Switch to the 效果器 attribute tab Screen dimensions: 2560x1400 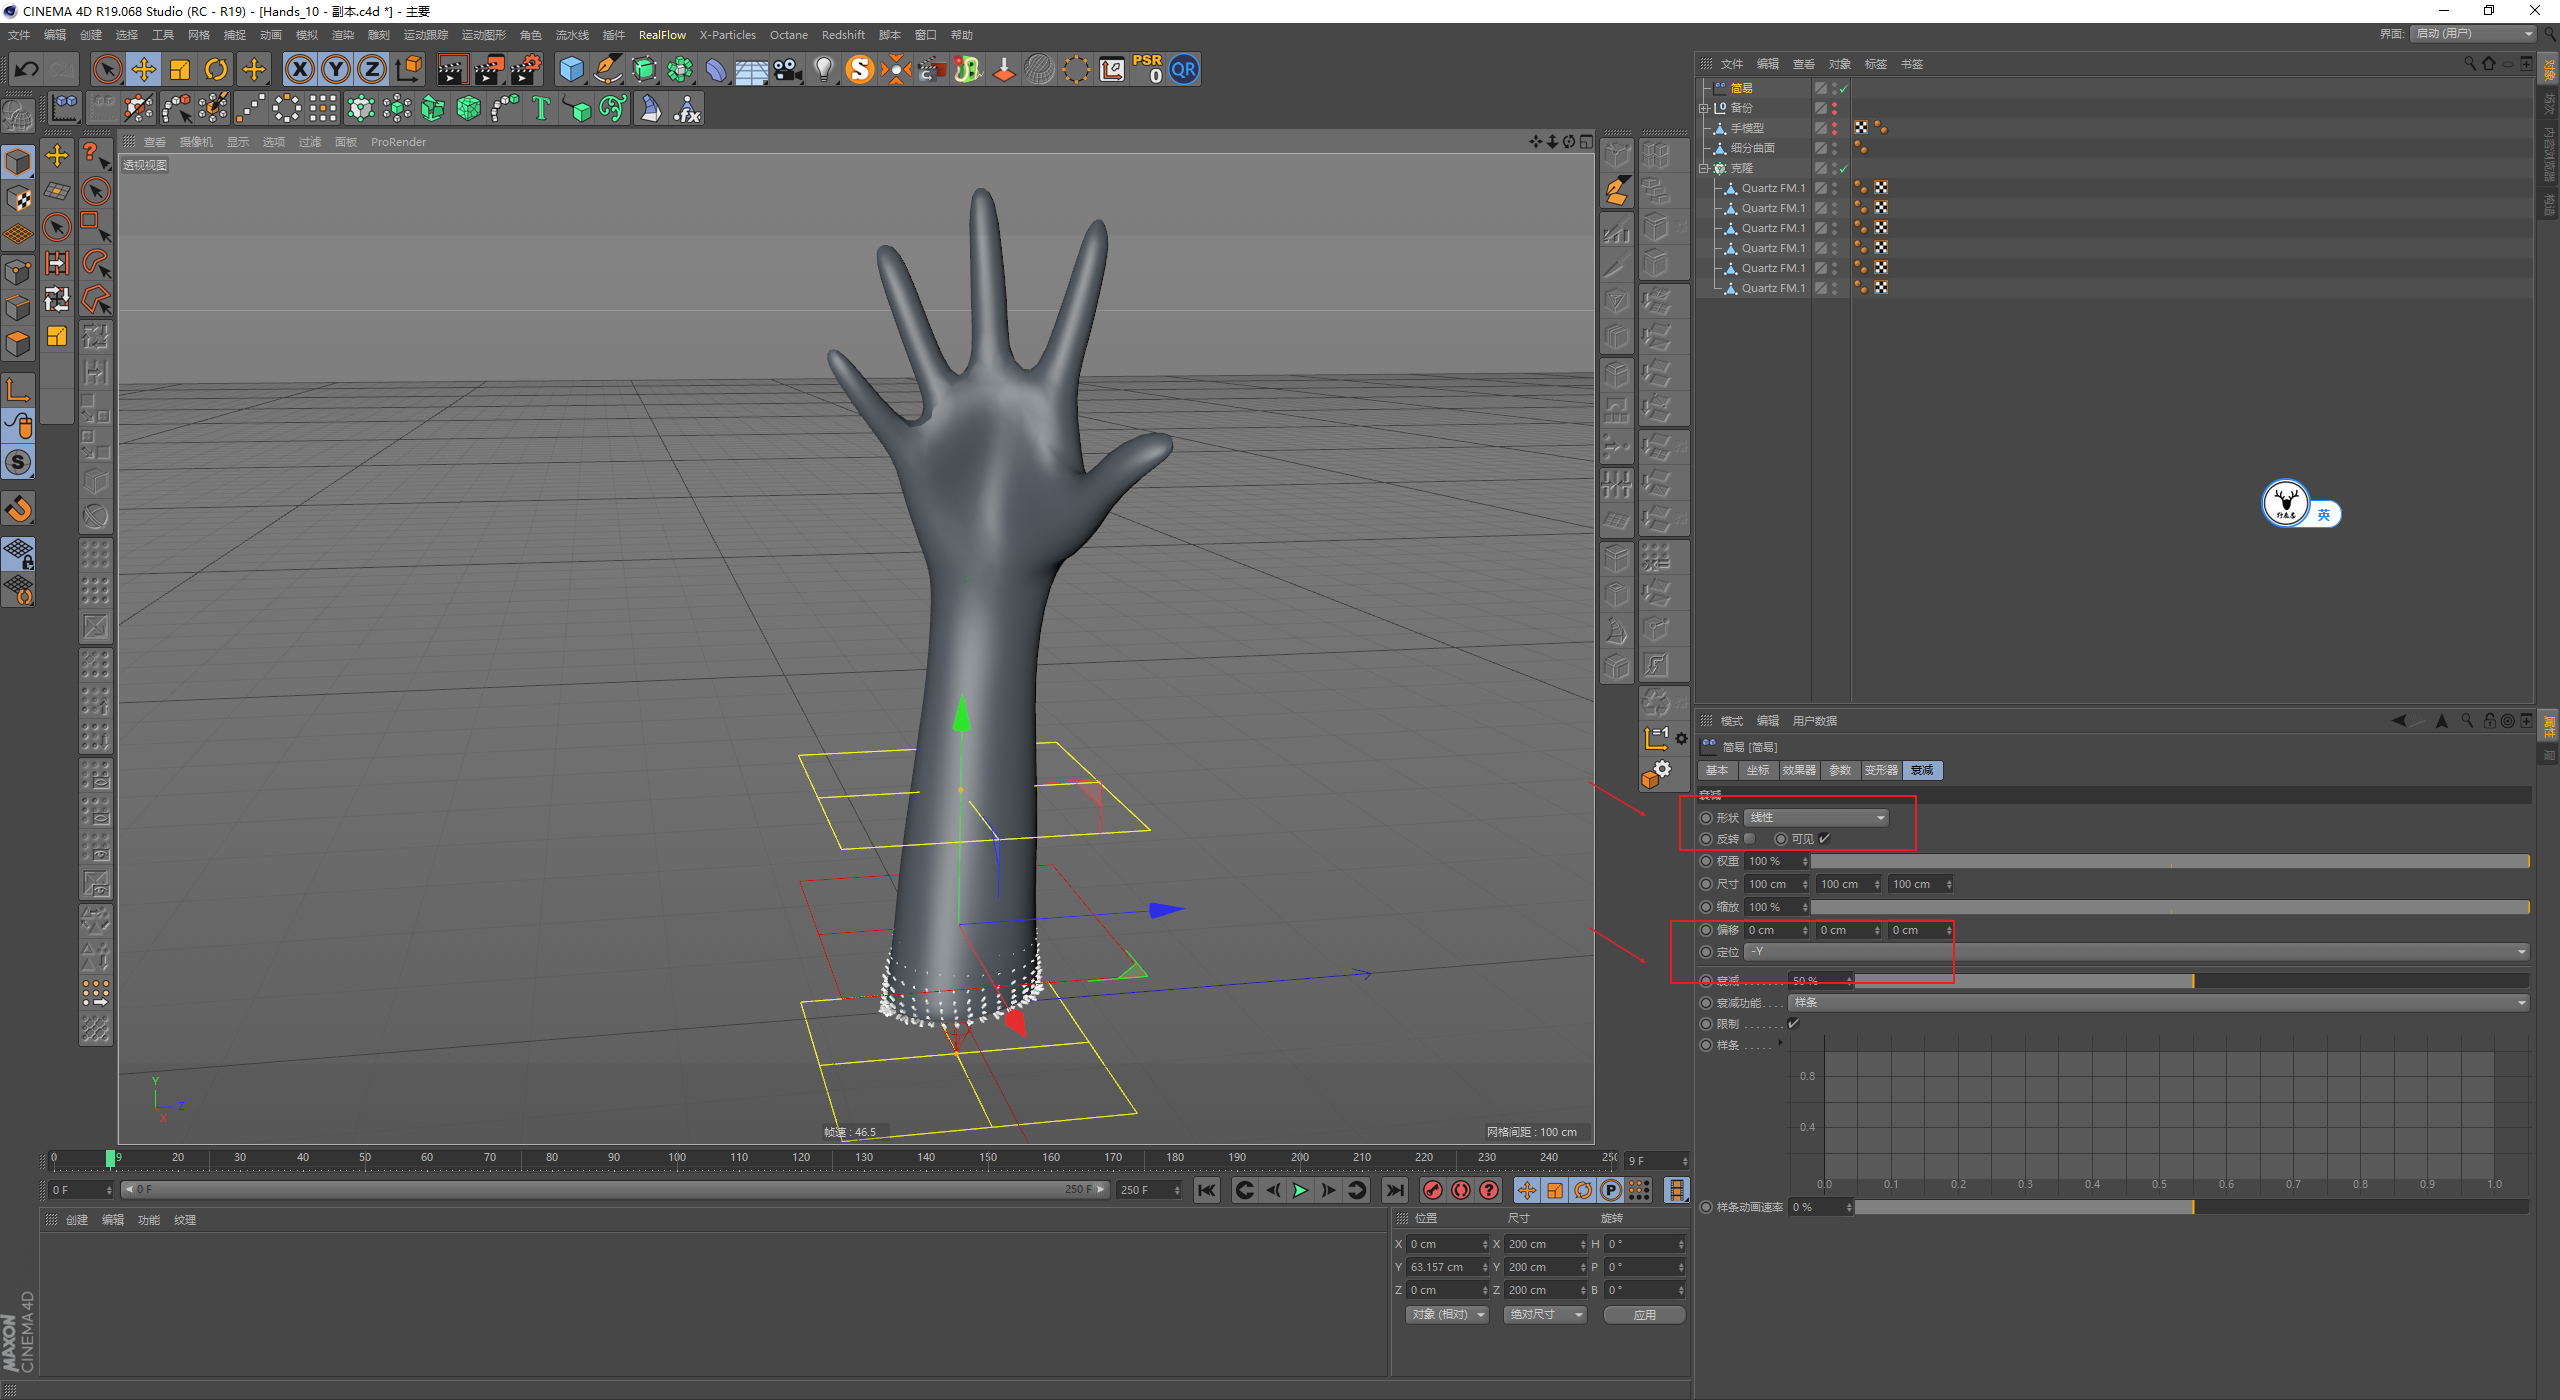[x=1798, y=770]
